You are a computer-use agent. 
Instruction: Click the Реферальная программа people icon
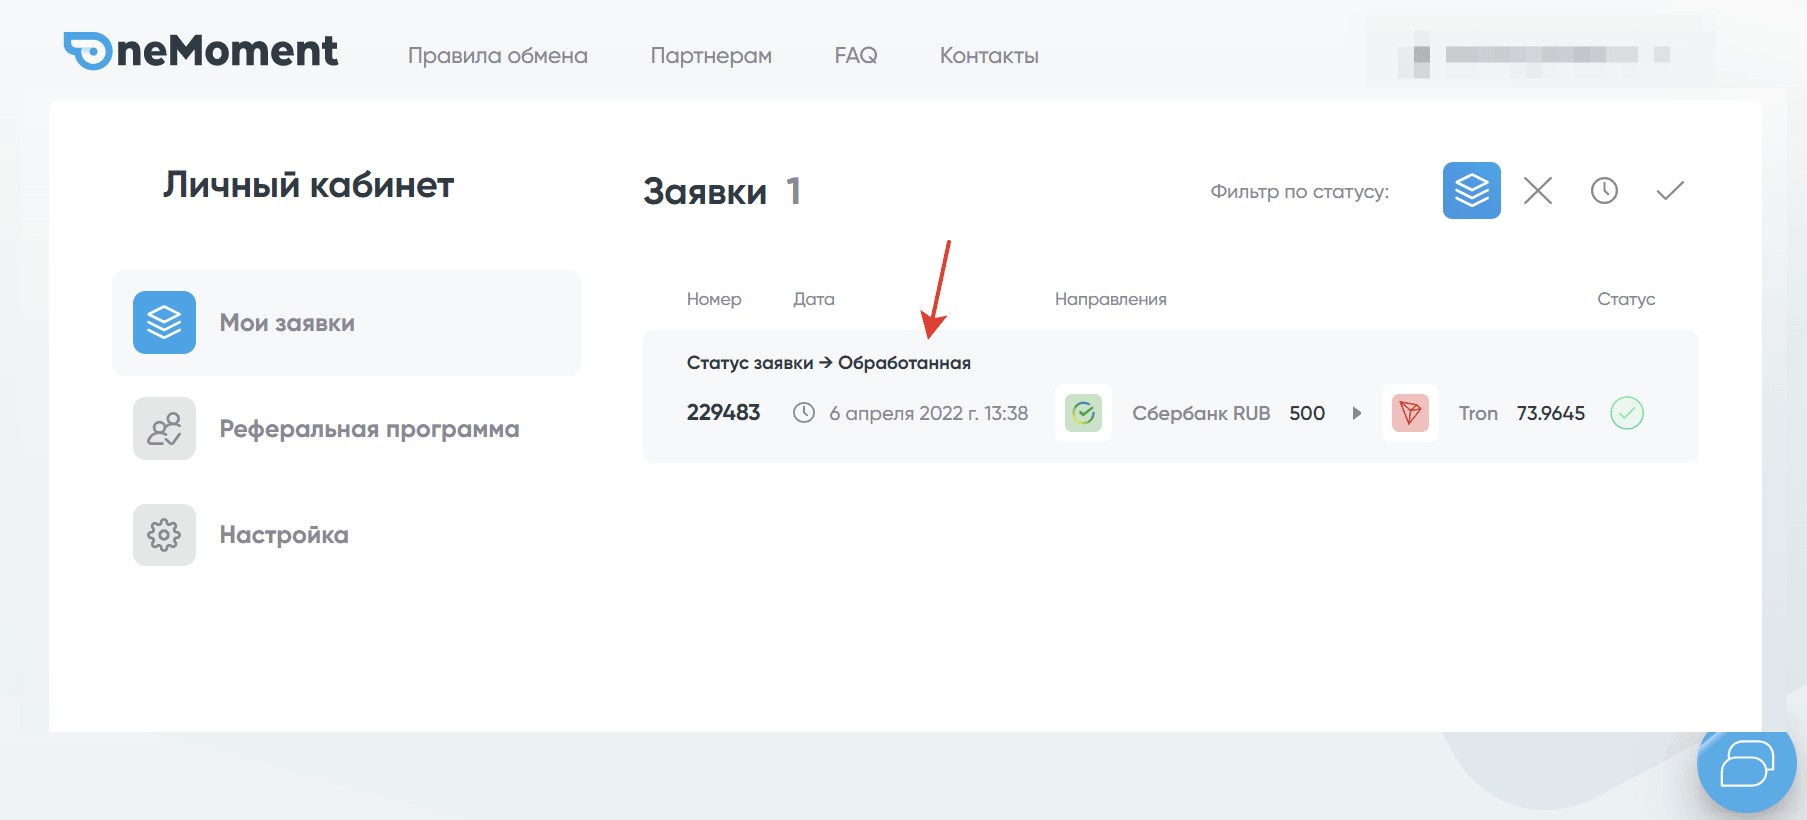(164, 428)
